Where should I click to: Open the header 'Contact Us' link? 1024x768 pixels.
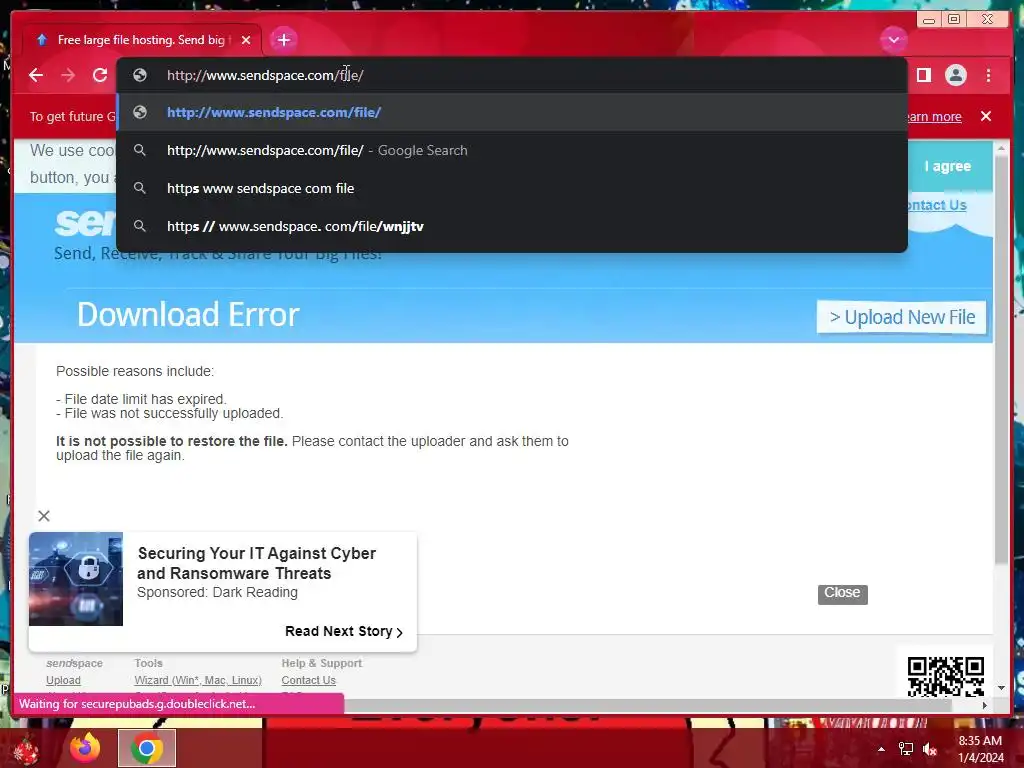(x=937, y=205)
